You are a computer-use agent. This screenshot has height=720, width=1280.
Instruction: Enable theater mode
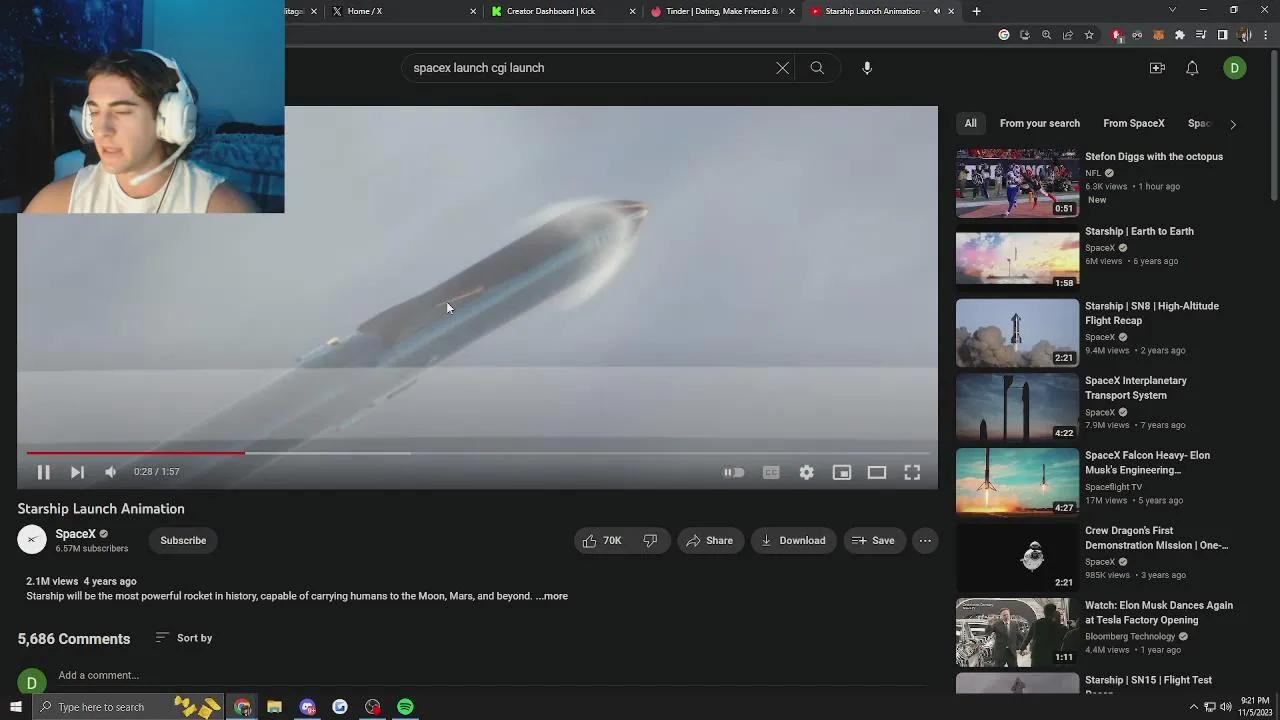[x=877, y=472]
